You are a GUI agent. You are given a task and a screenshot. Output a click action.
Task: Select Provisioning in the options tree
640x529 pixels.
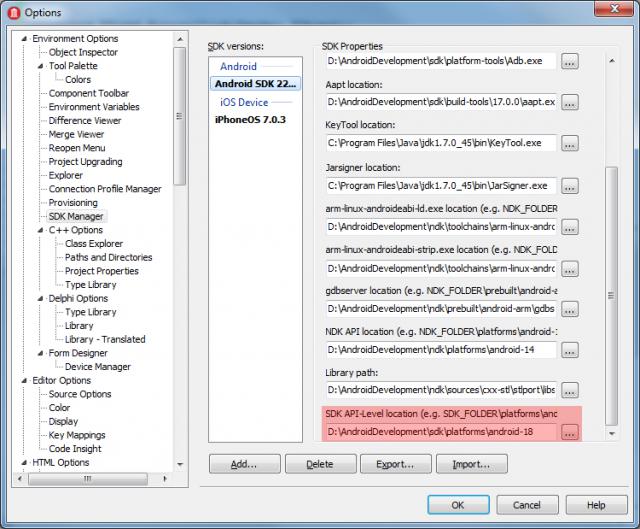[x=73, y=203]
